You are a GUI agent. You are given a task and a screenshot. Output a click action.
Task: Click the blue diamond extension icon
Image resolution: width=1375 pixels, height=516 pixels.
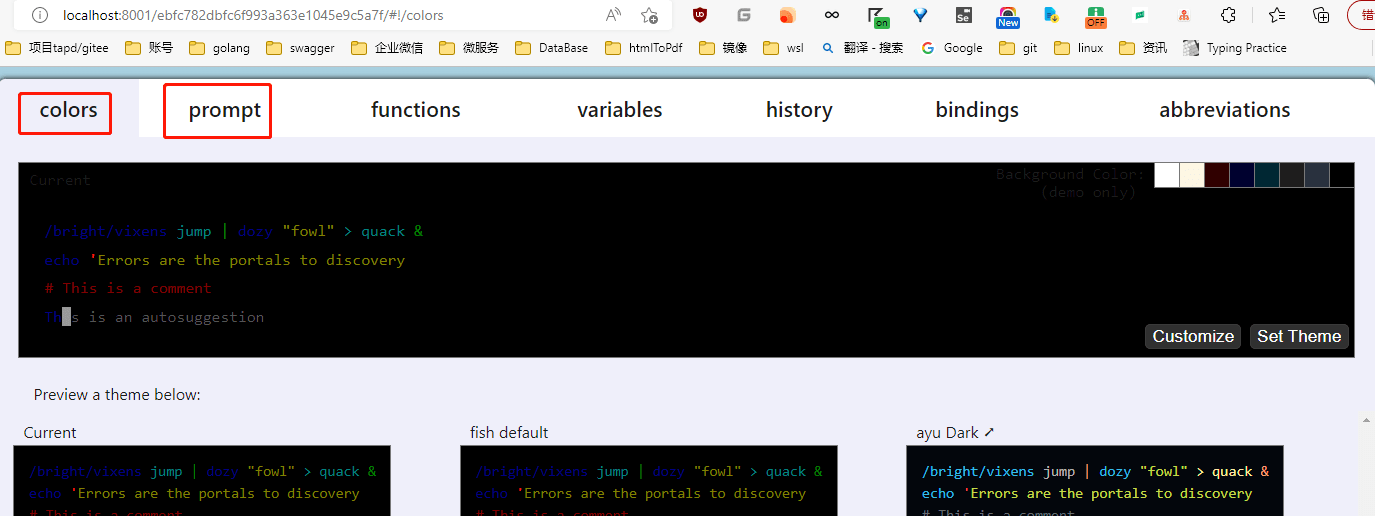tap(920, 15)
